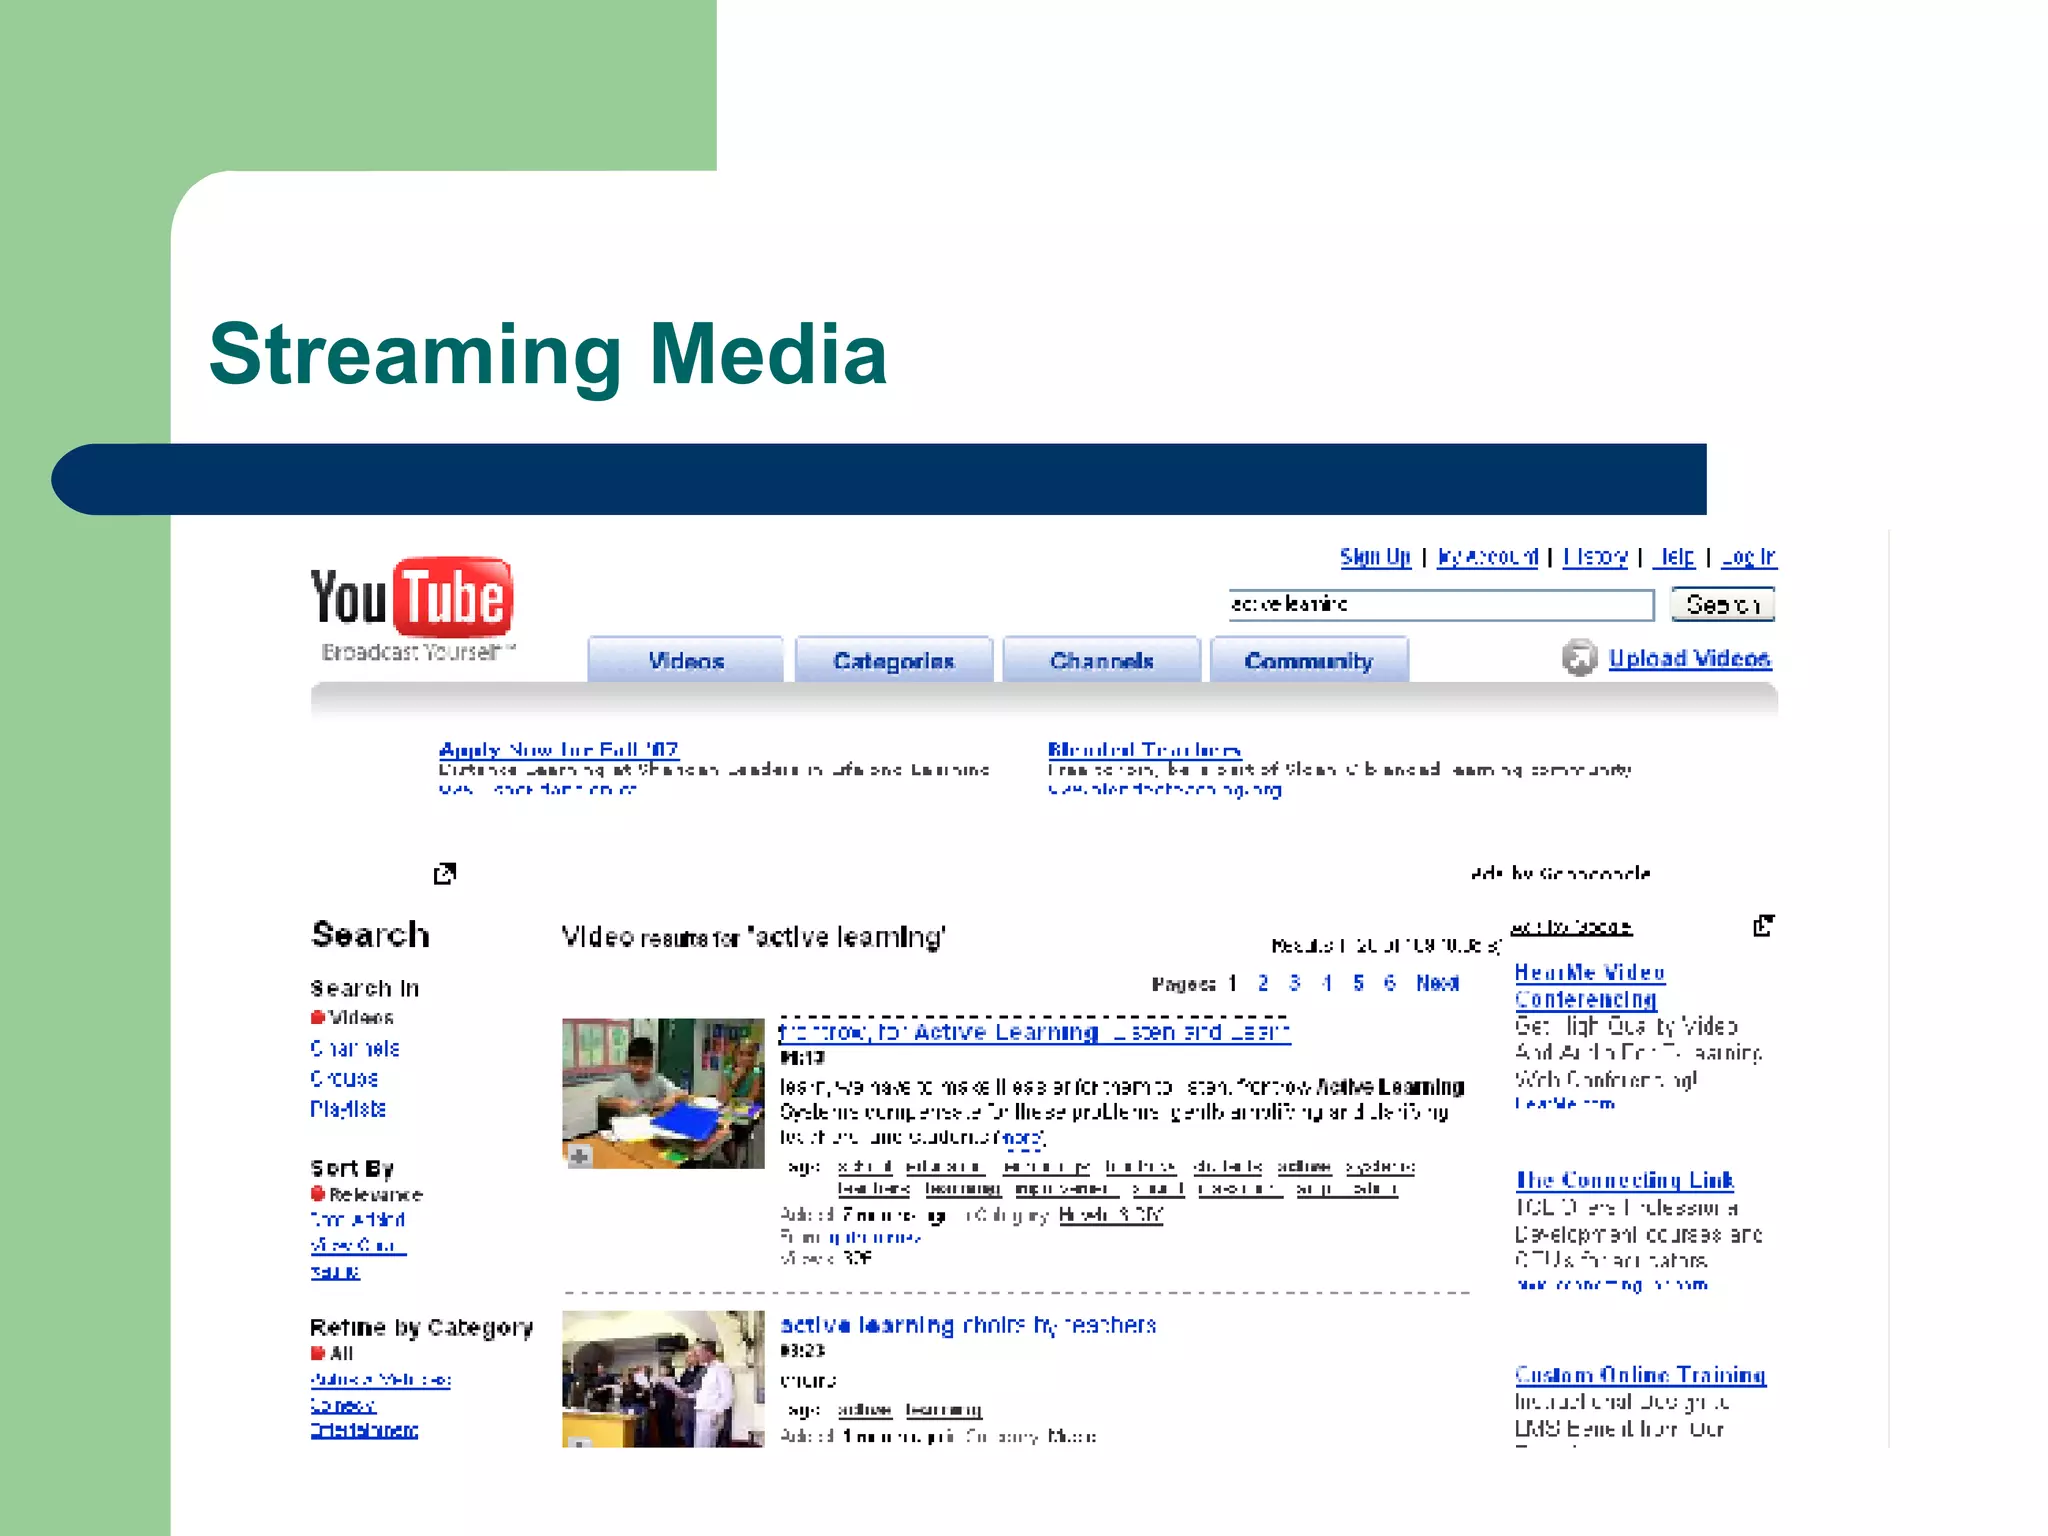Go to results page 3

coord(1295,983)
